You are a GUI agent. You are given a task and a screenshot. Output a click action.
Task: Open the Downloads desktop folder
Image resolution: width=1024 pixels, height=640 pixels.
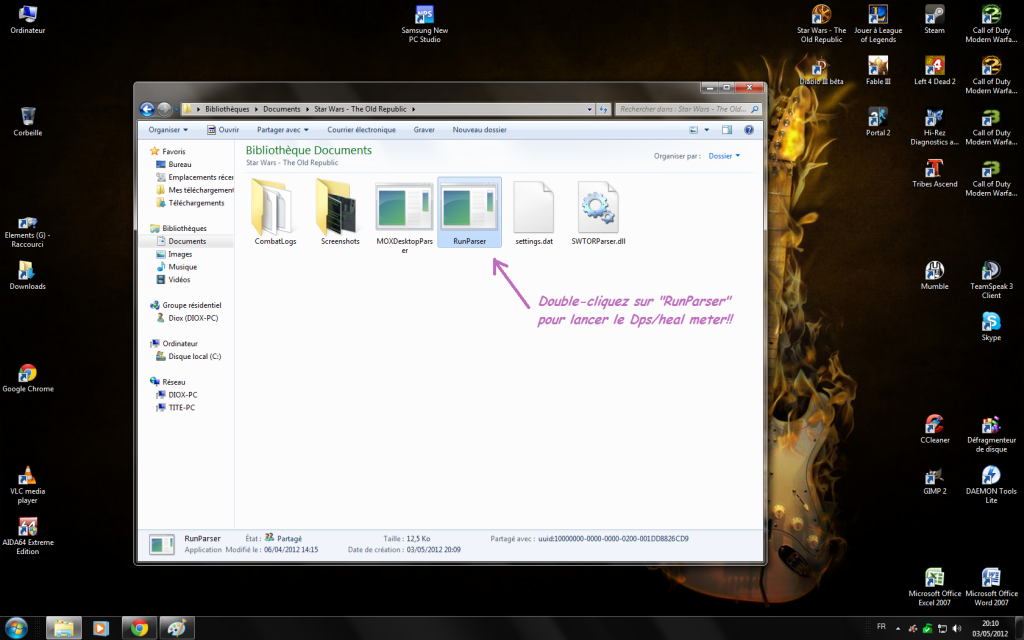pos(27,275)
